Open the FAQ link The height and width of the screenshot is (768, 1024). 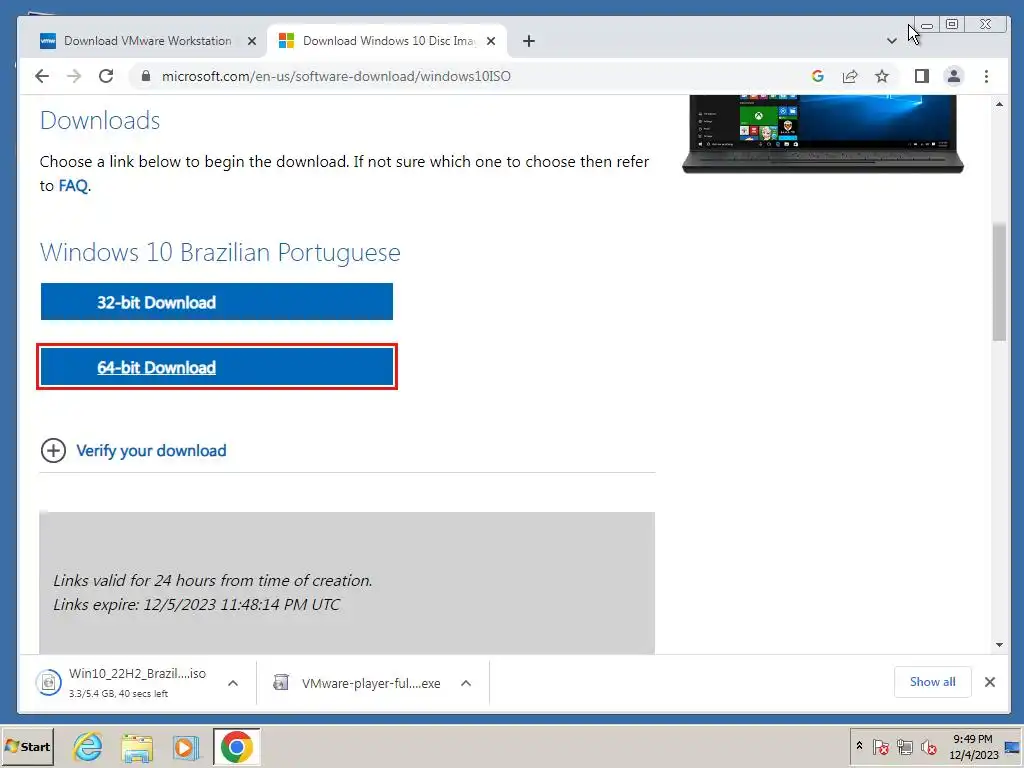(x=73, y=185)
